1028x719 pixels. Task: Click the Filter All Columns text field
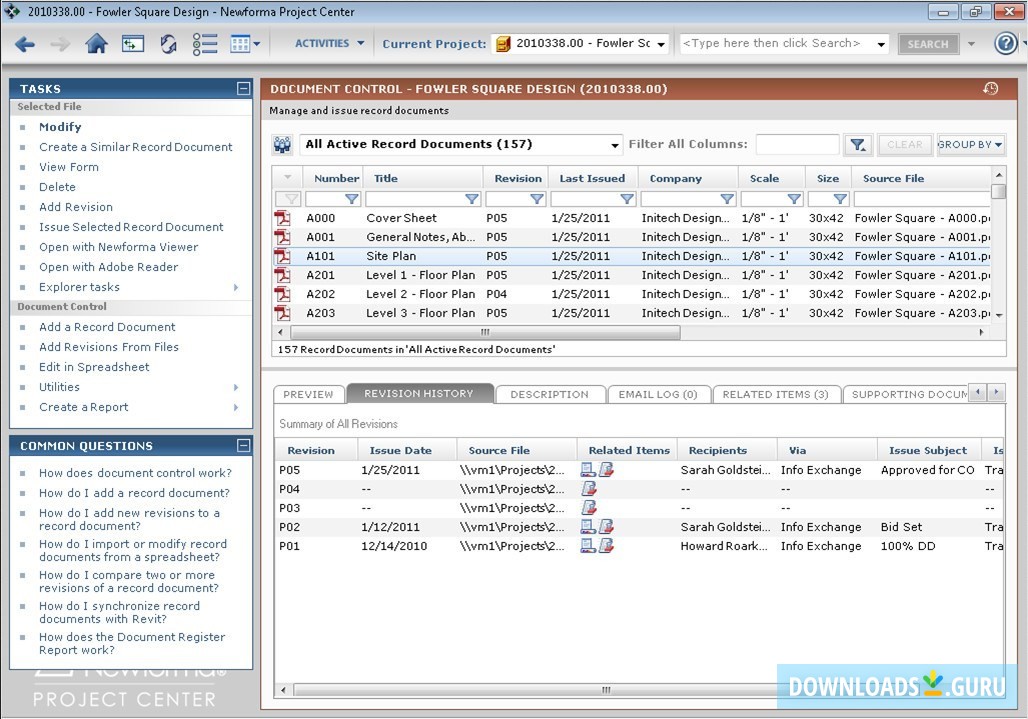pos(797,145)
